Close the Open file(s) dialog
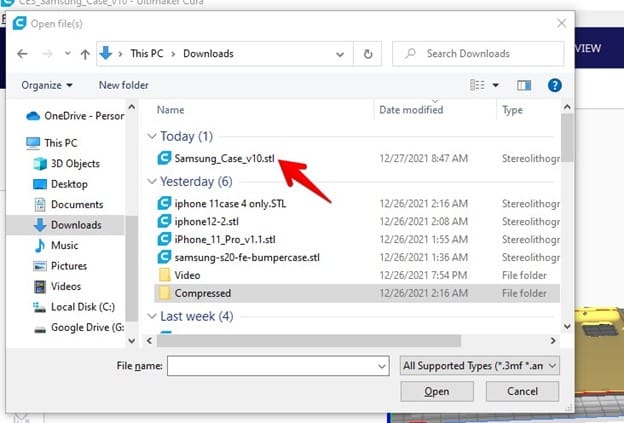The height and width of the screenshot is (423, 624). [x=562, y=23]
